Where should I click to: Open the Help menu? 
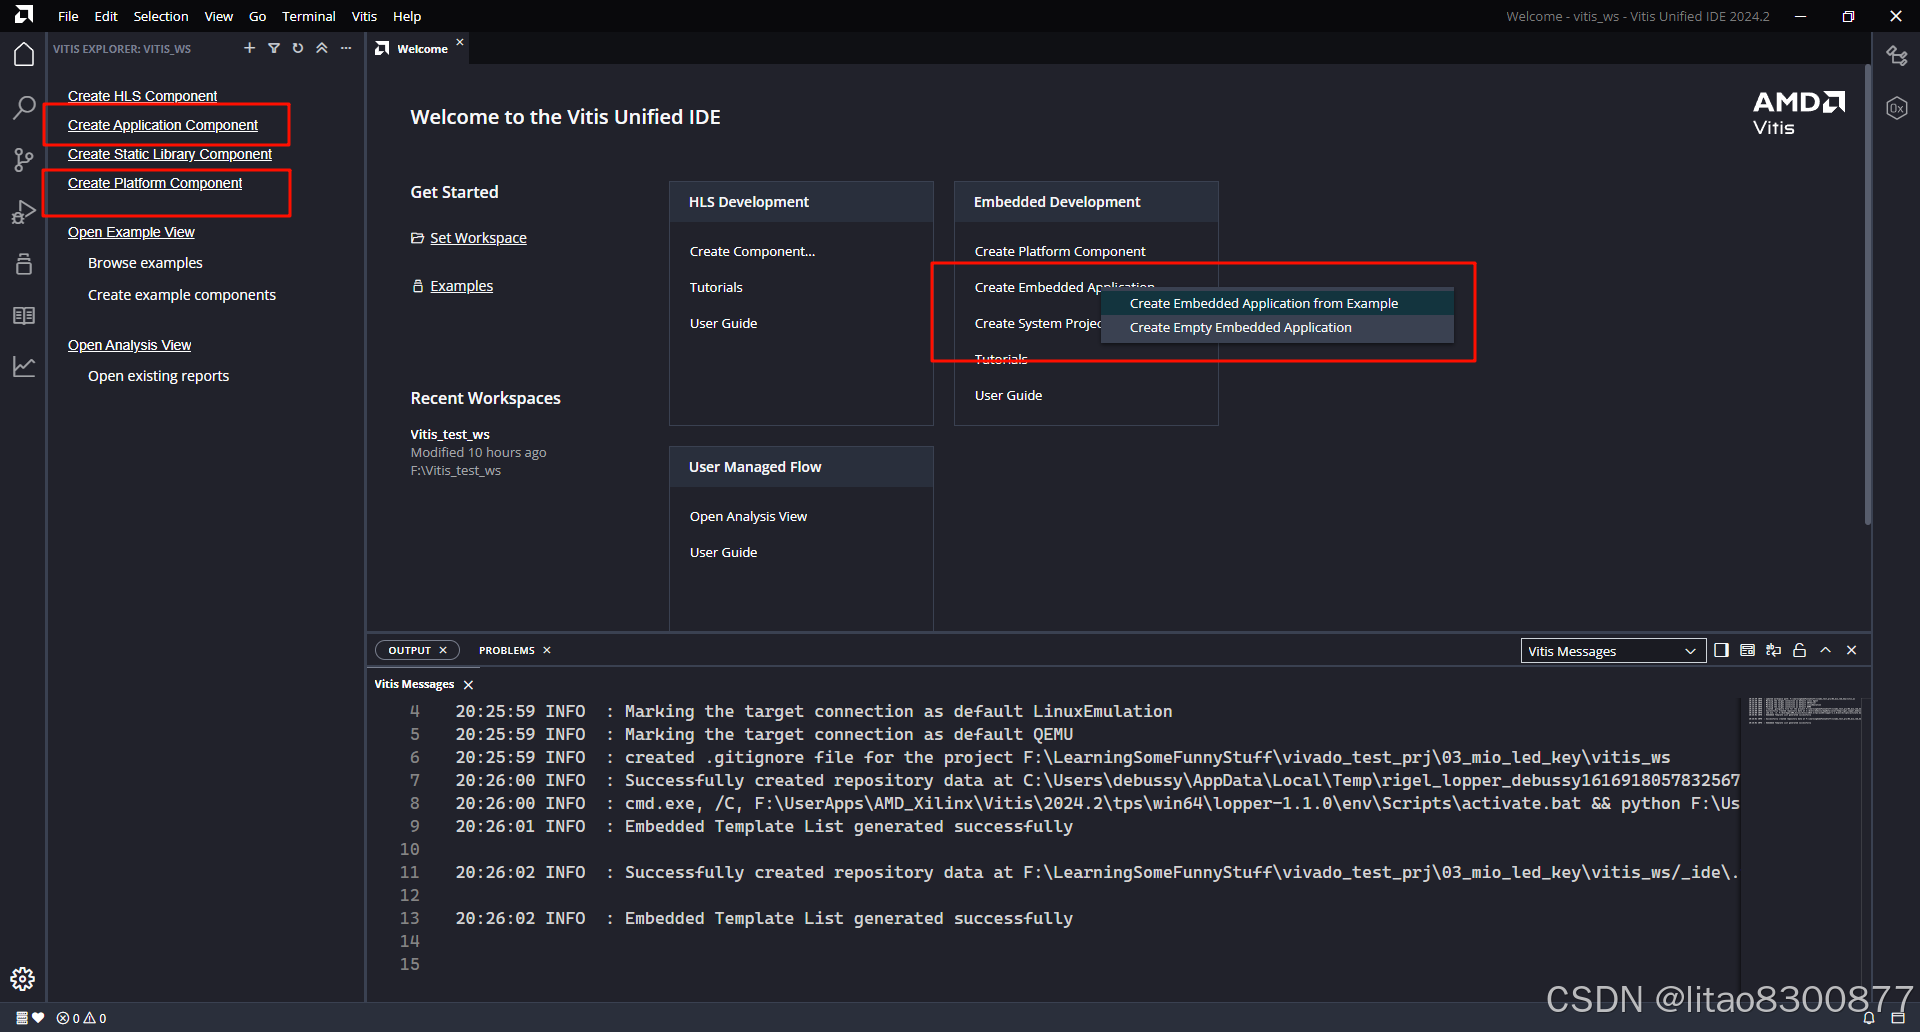[x=407, y=16]
